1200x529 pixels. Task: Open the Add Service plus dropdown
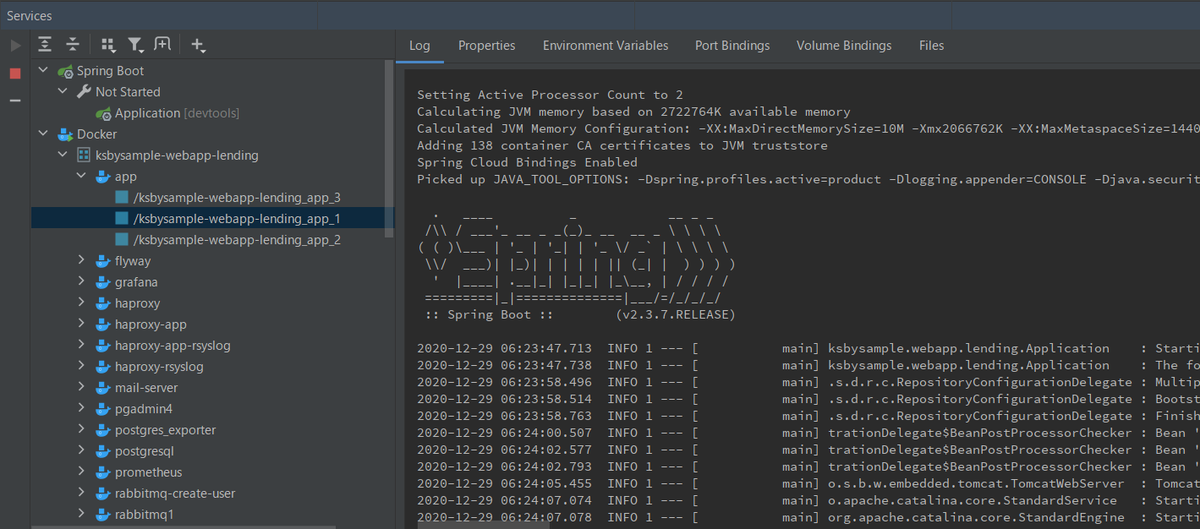coord(198,45)
